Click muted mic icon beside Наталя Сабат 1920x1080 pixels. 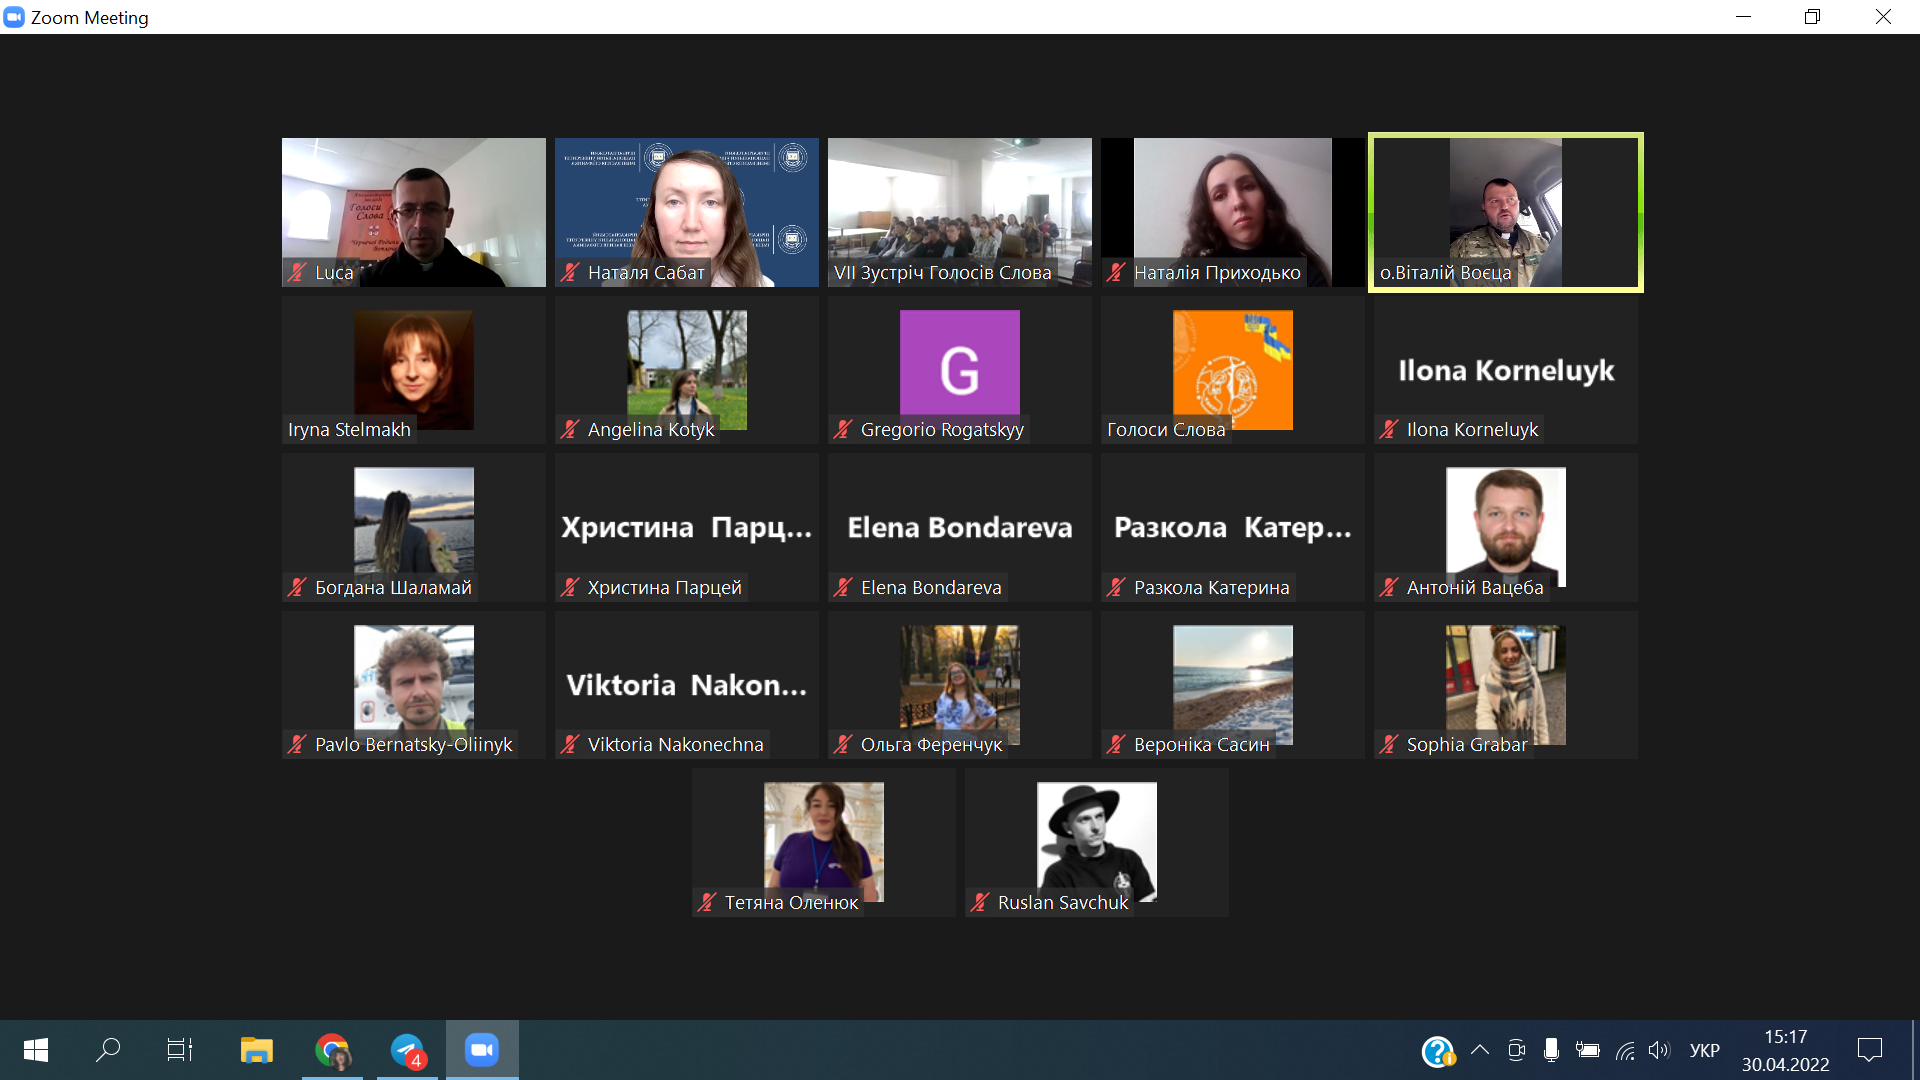pos(570,272)
